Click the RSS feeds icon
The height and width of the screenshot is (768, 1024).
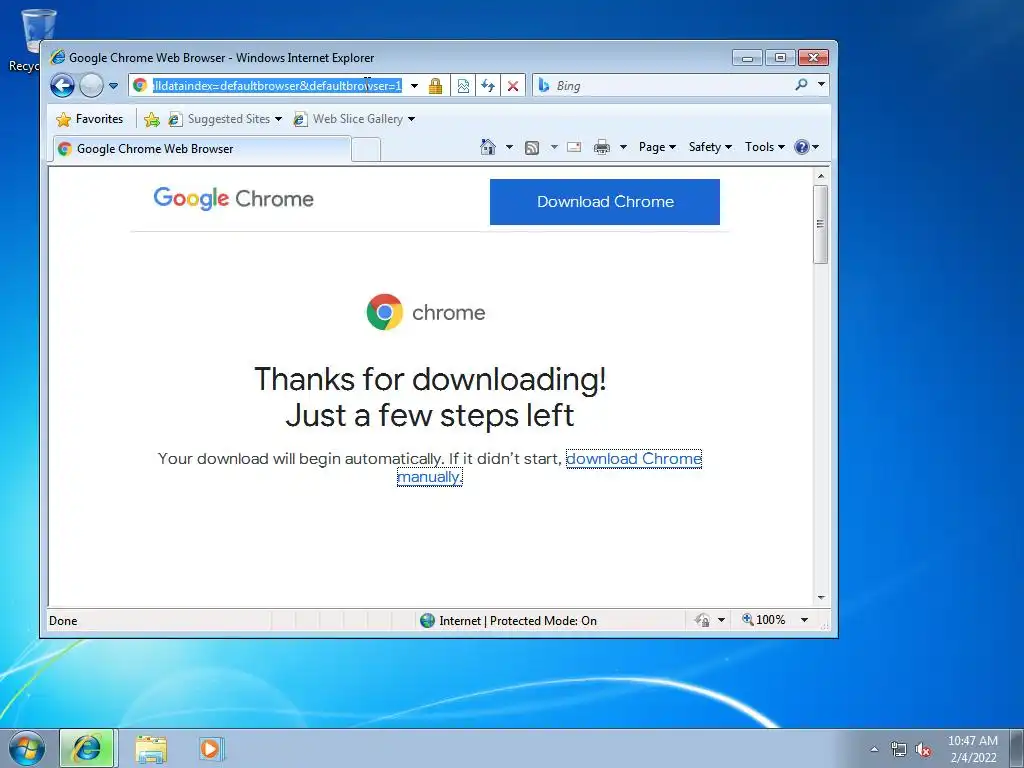[532, 148]
